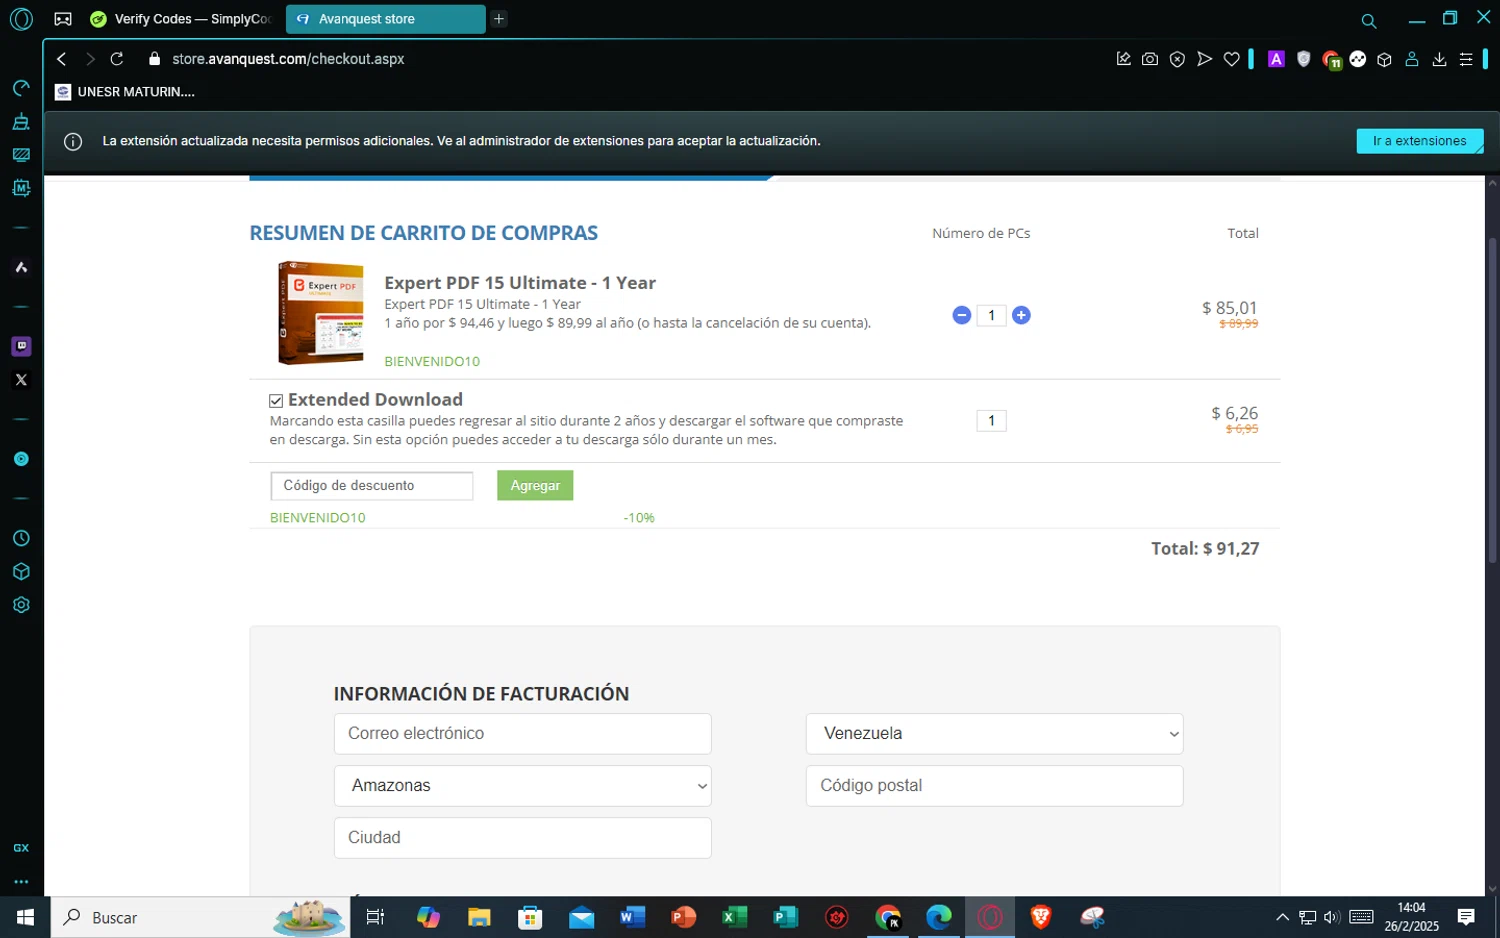
Task: Click the send/flow arrow icon in toolbar
Action: [1204, 59]
